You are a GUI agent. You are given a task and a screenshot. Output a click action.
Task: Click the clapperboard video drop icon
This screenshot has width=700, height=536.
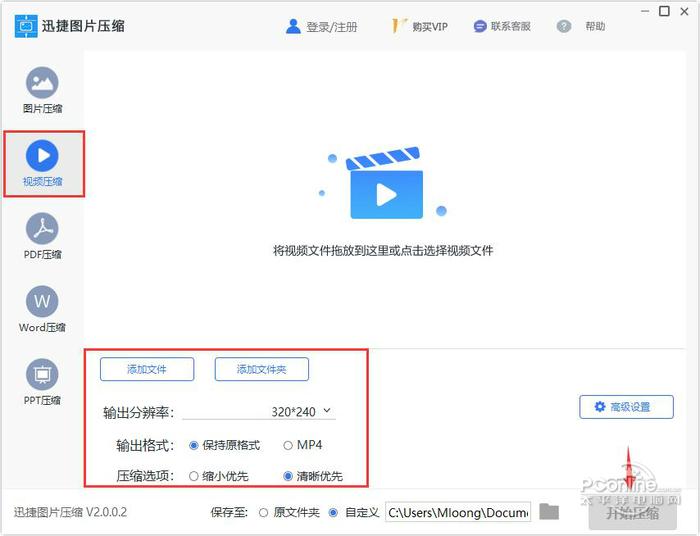coord(387,183)
